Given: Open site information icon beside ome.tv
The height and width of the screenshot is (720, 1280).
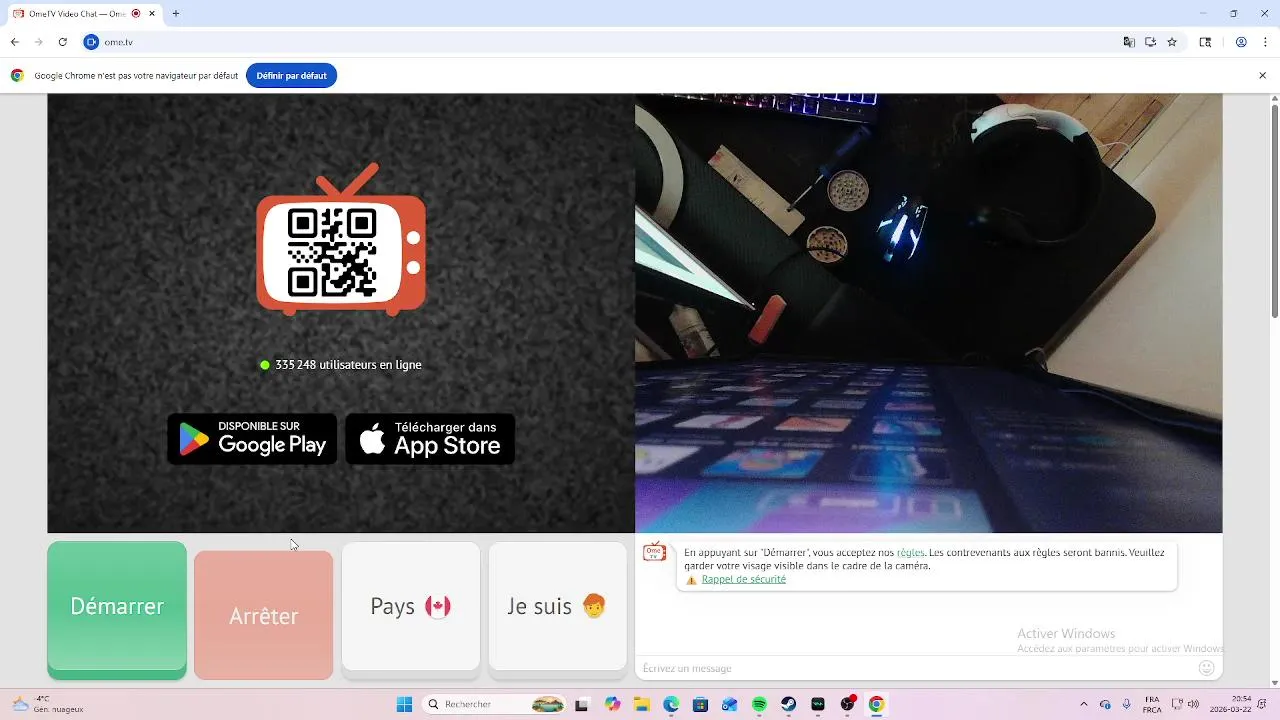Looking at the screenshot, I should point(91,42).
